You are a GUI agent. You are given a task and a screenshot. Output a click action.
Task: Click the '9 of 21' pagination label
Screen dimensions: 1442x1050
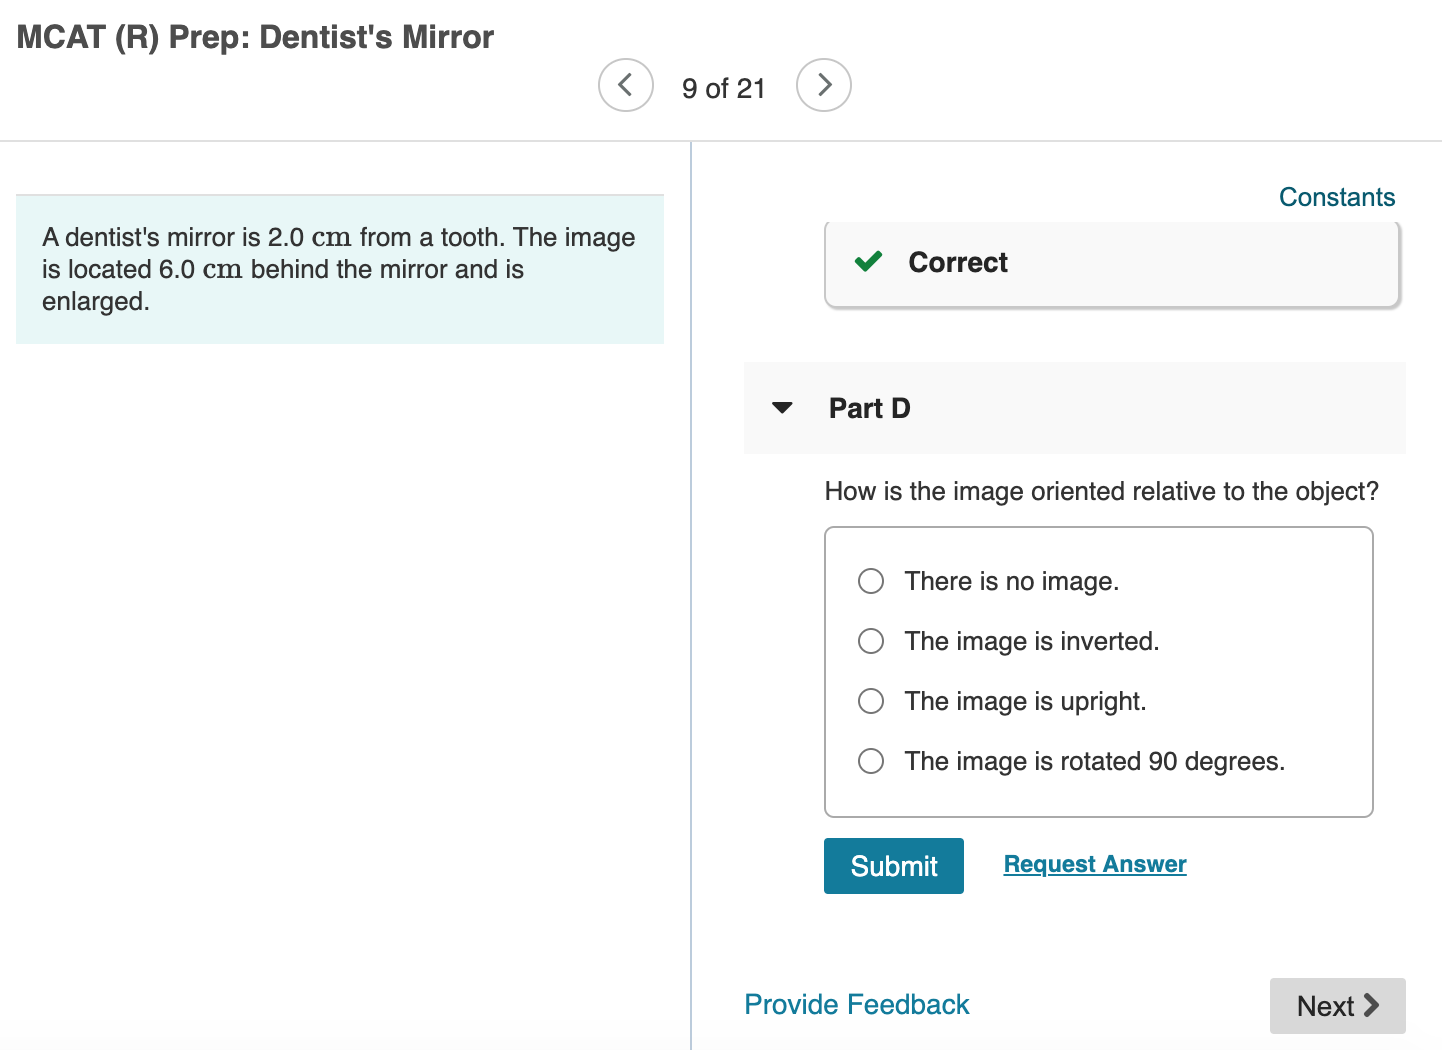pos(723,88)
